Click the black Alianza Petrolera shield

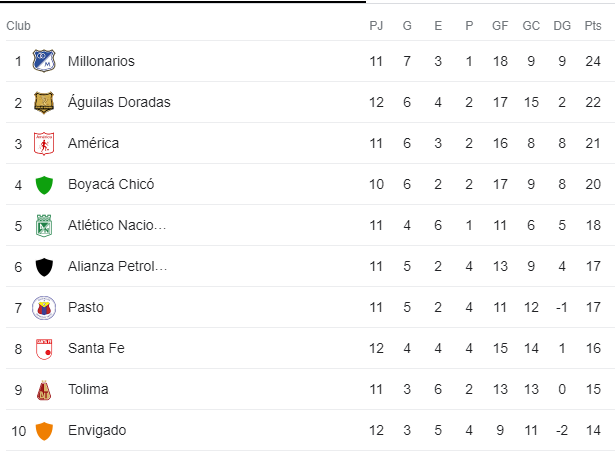pos(44,267)
